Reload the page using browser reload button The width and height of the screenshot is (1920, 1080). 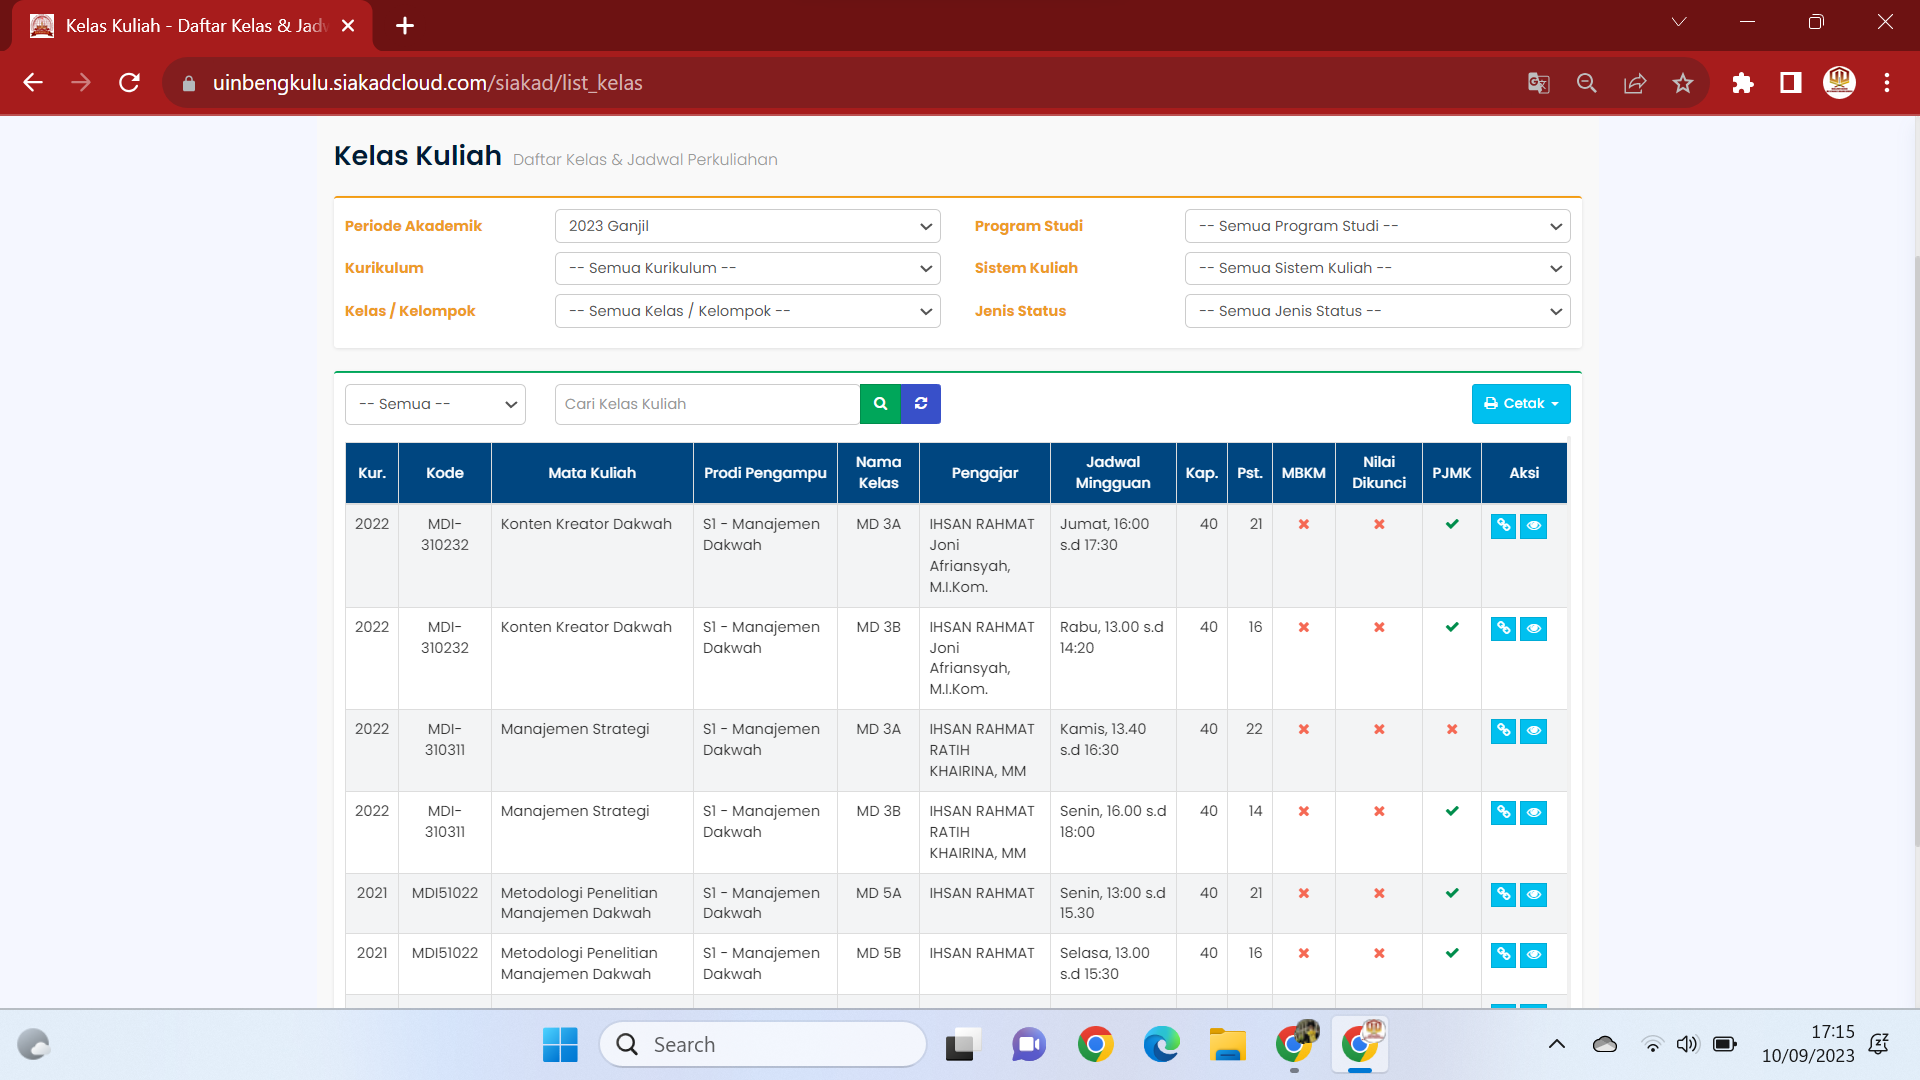point(129,83)
